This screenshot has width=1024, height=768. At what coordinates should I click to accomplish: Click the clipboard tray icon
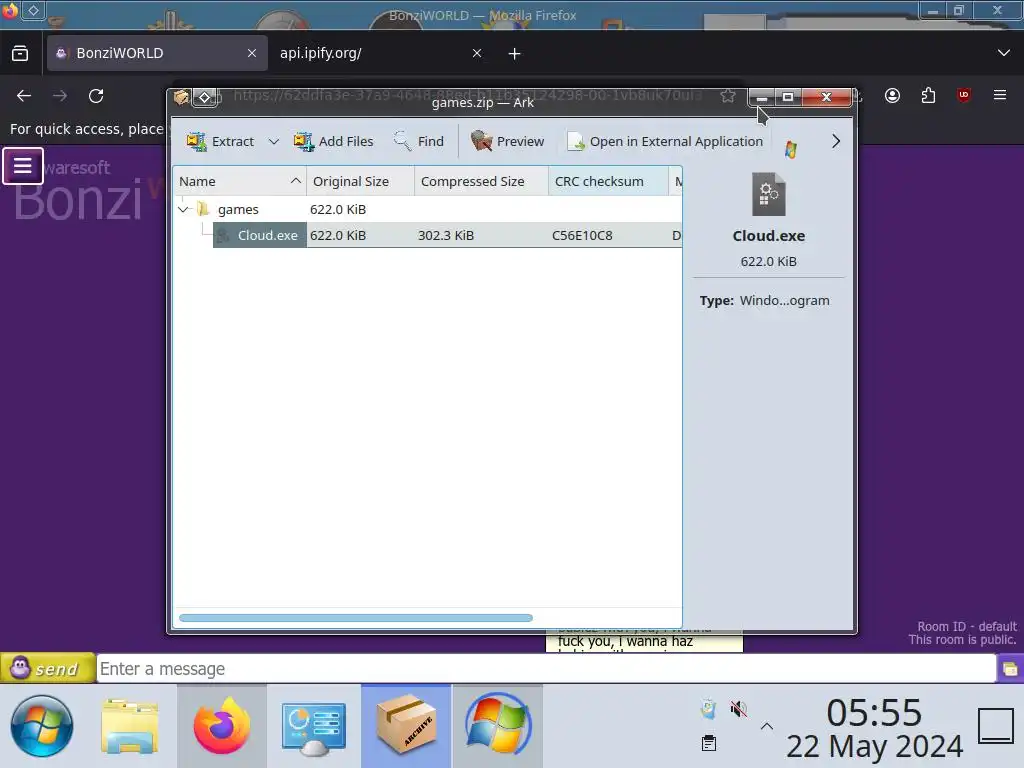point(709,743)
